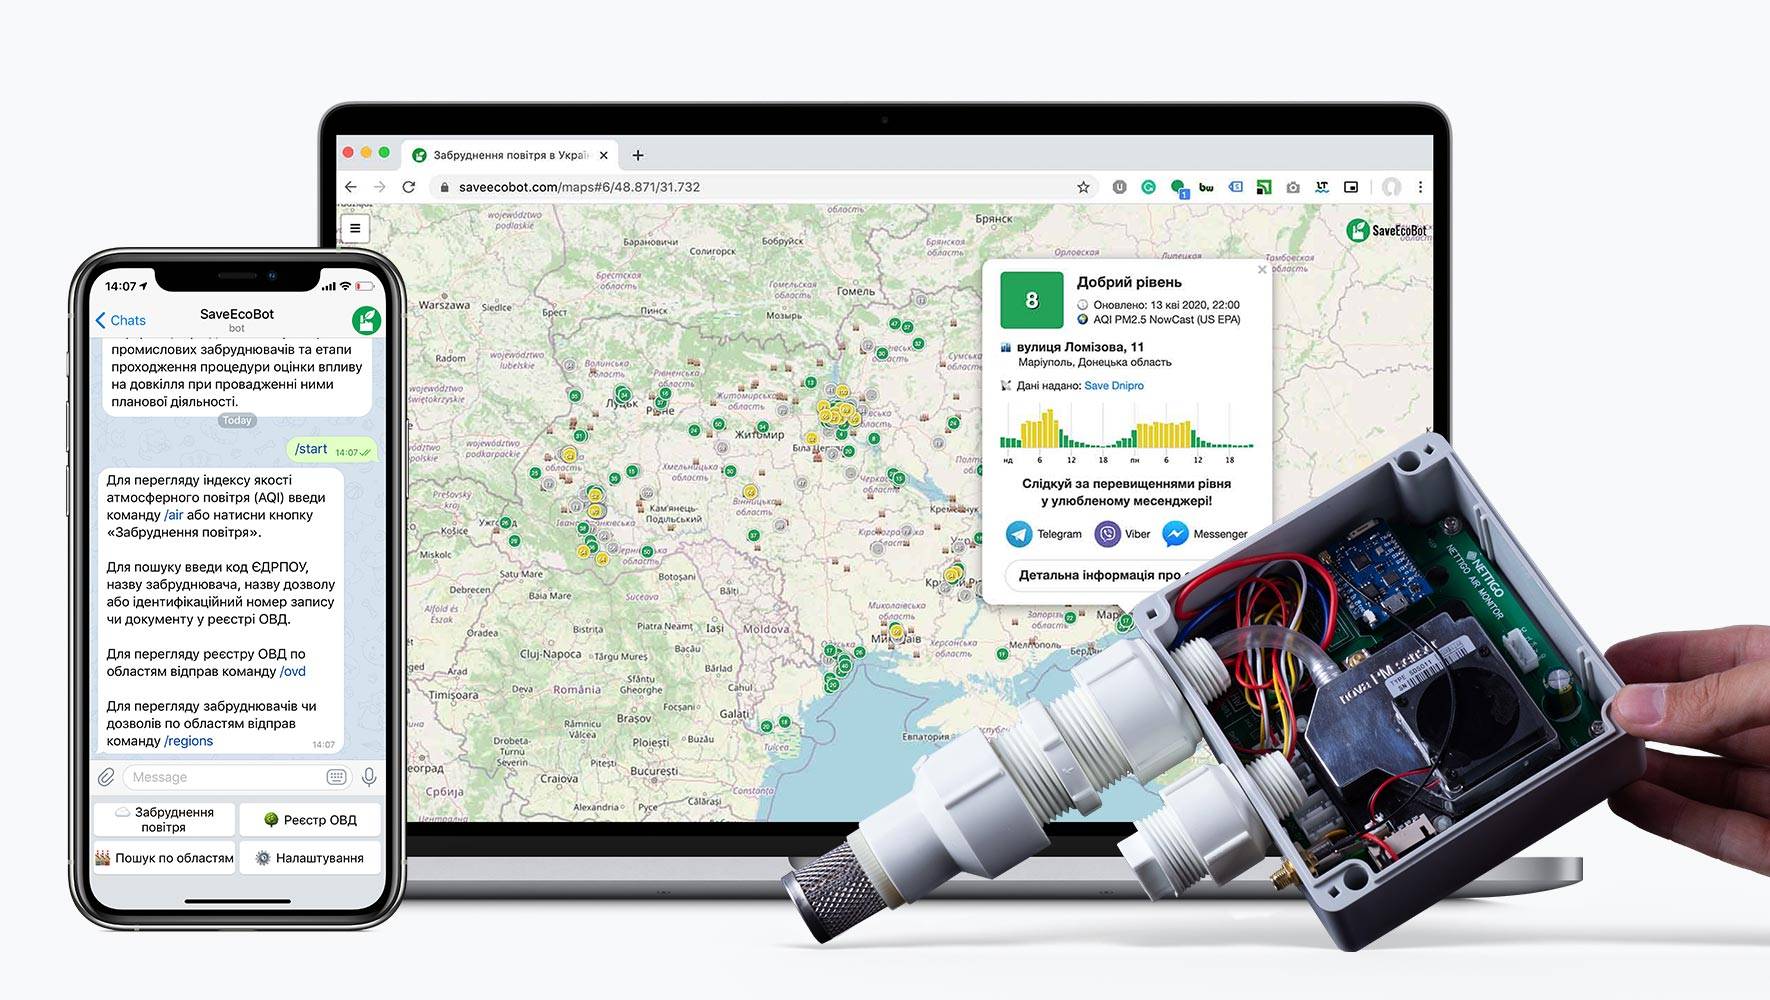
Task: Close the air quality popup
Action: coord(1261,270)
